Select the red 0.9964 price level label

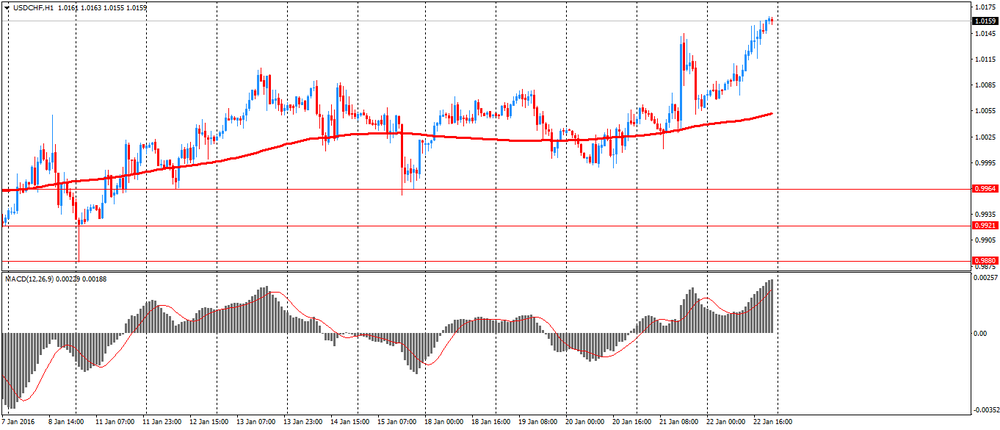(983, 188)
